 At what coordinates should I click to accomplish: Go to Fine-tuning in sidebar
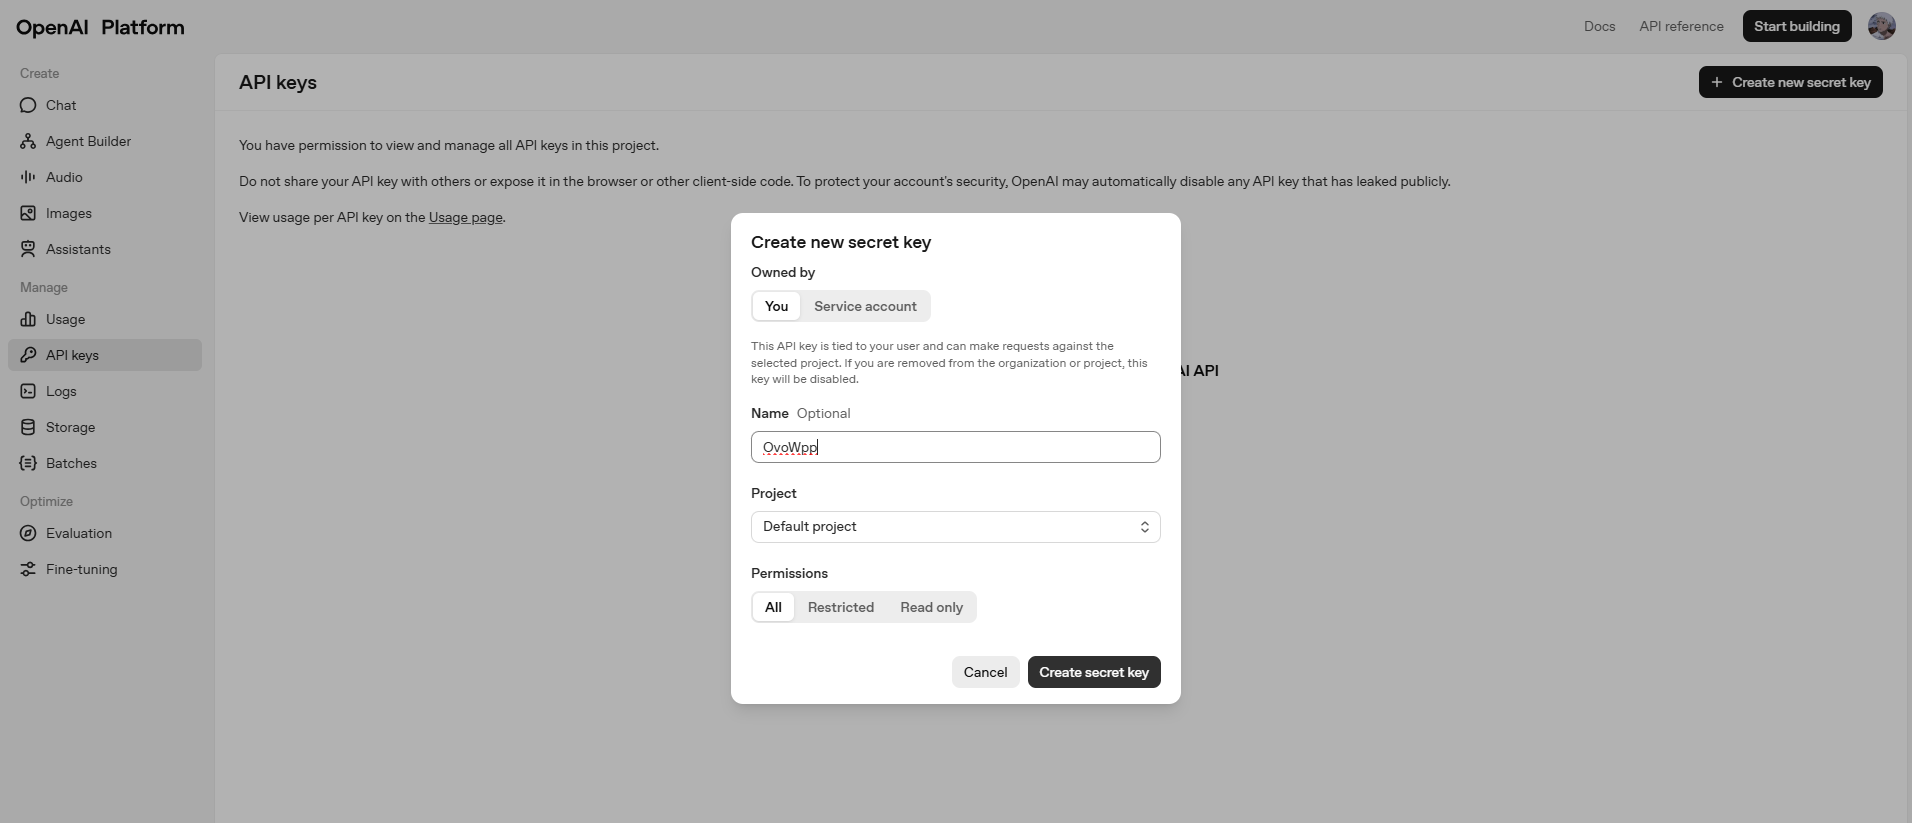coord(81,569)
